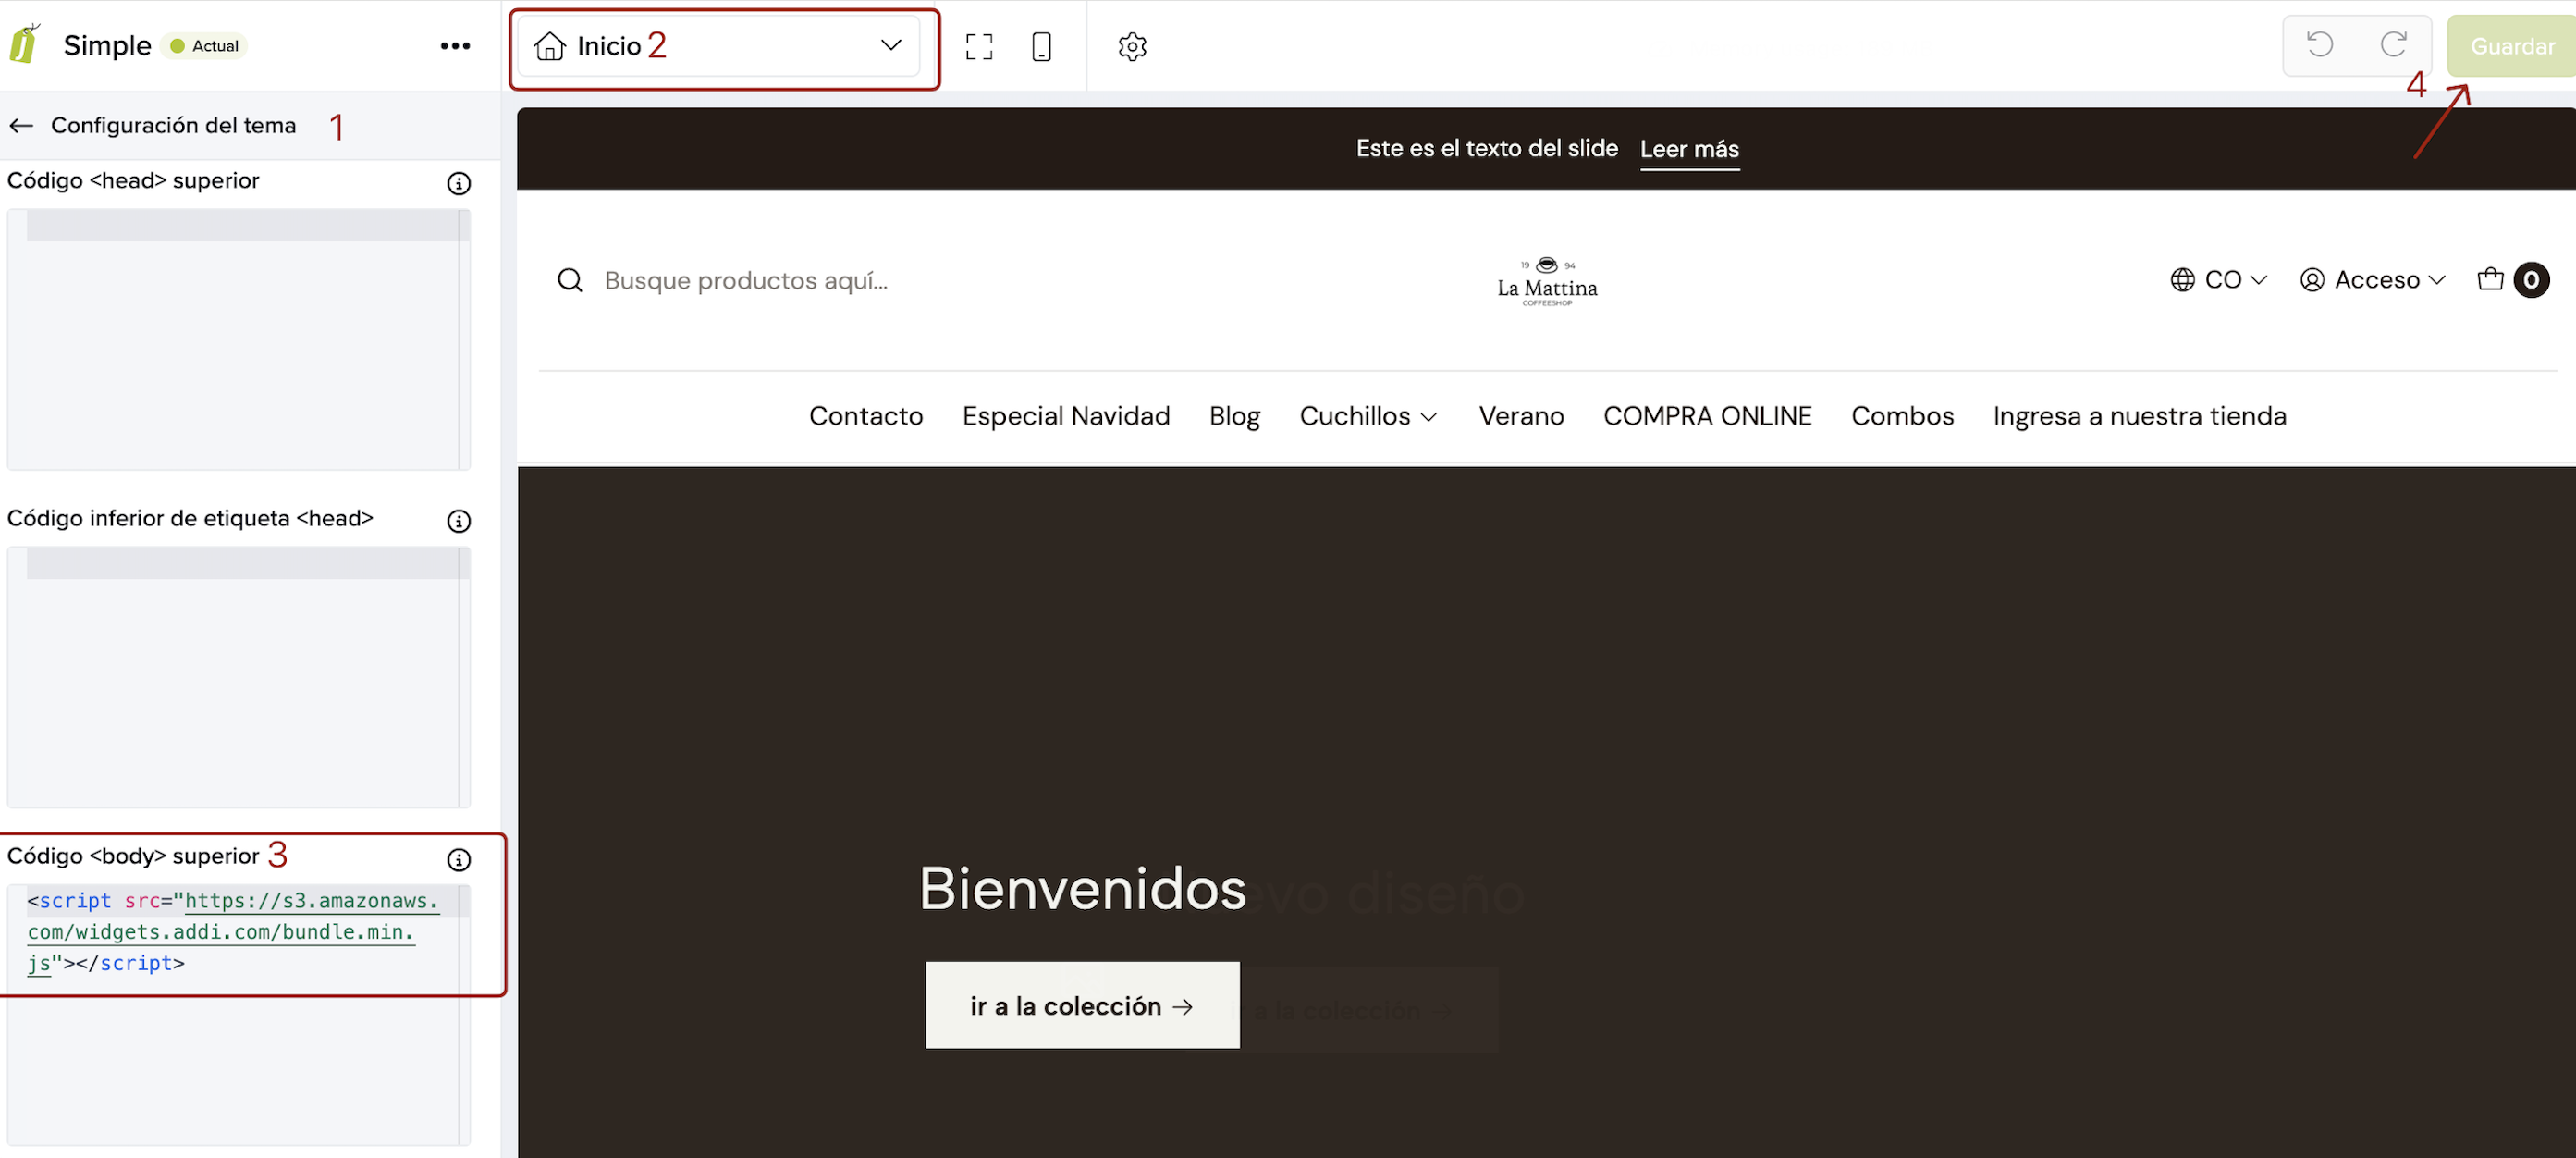Click the Guardar save button
The image size is (2576, 1158).
click(x=2511, y=46)
